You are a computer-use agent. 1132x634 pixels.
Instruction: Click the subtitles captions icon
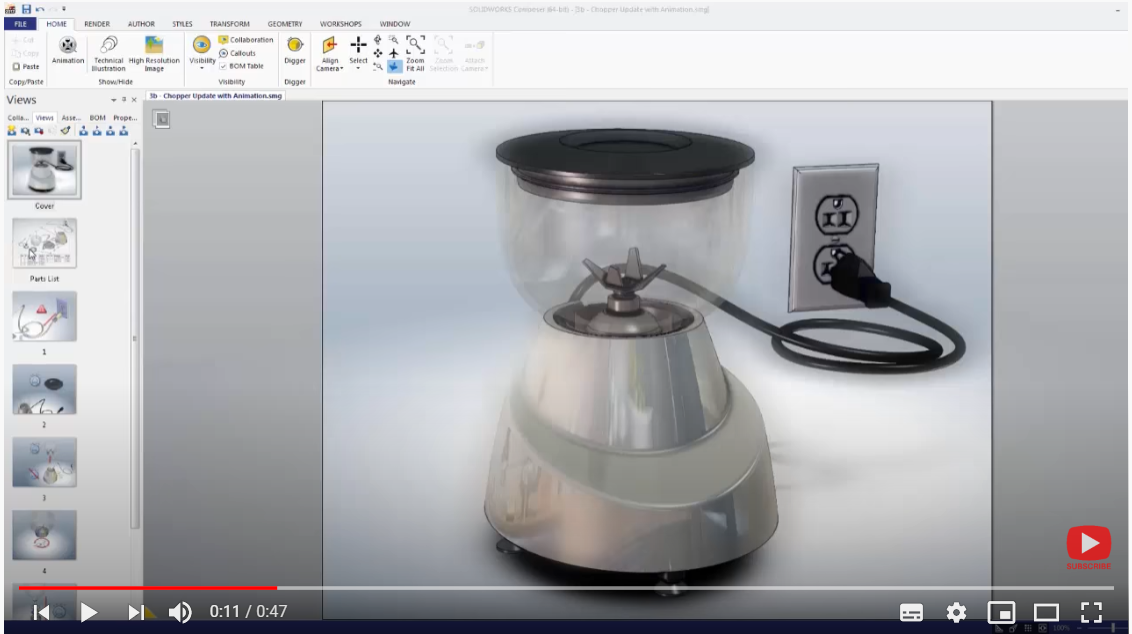911,612
